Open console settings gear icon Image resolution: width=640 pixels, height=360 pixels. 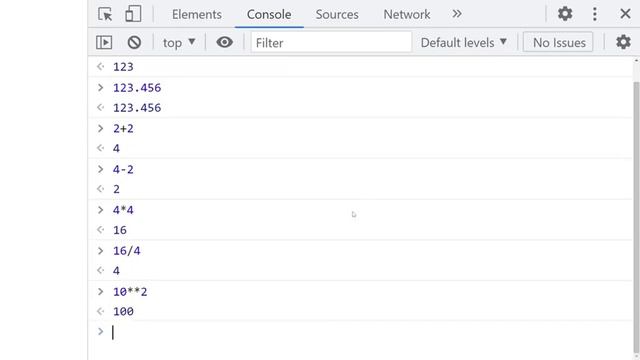tap(623, 42)
